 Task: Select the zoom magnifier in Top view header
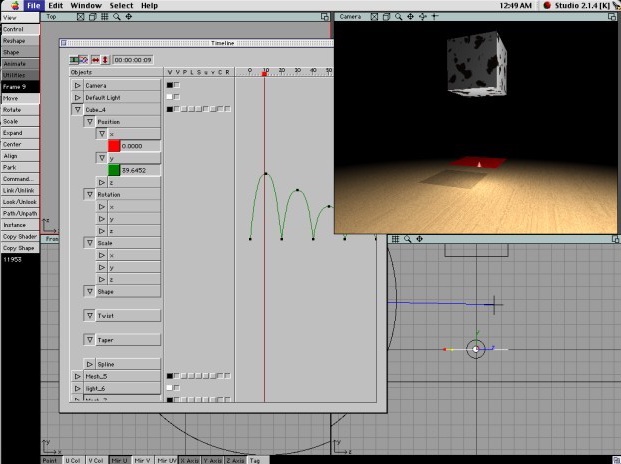[116, 17]
